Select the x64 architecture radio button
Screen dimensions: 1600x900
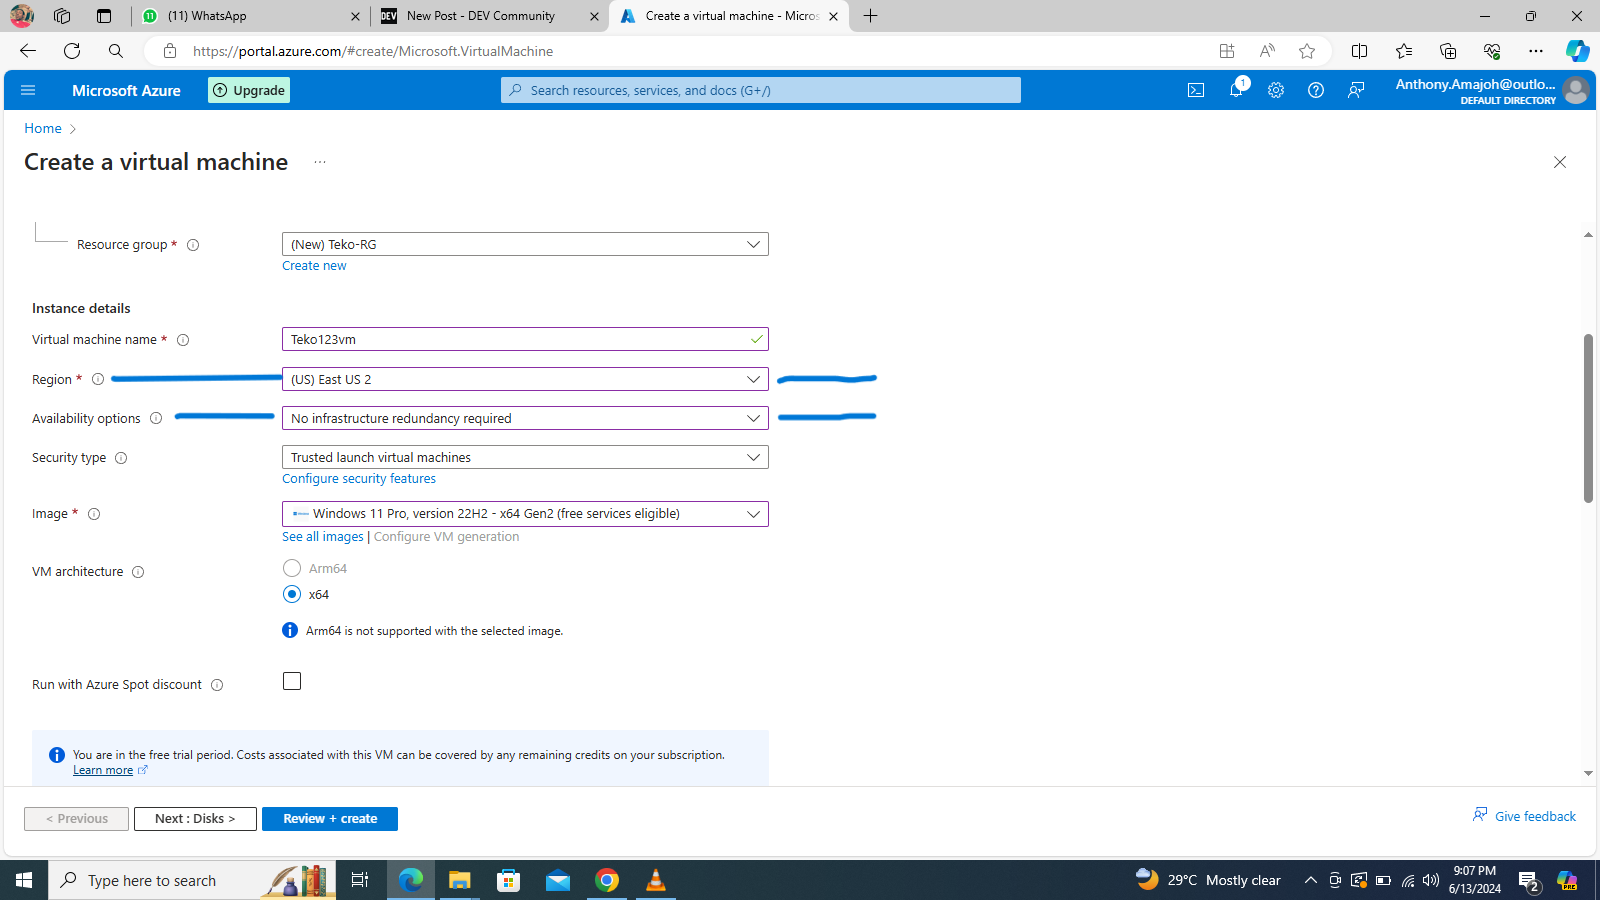(x=292, y=594)
